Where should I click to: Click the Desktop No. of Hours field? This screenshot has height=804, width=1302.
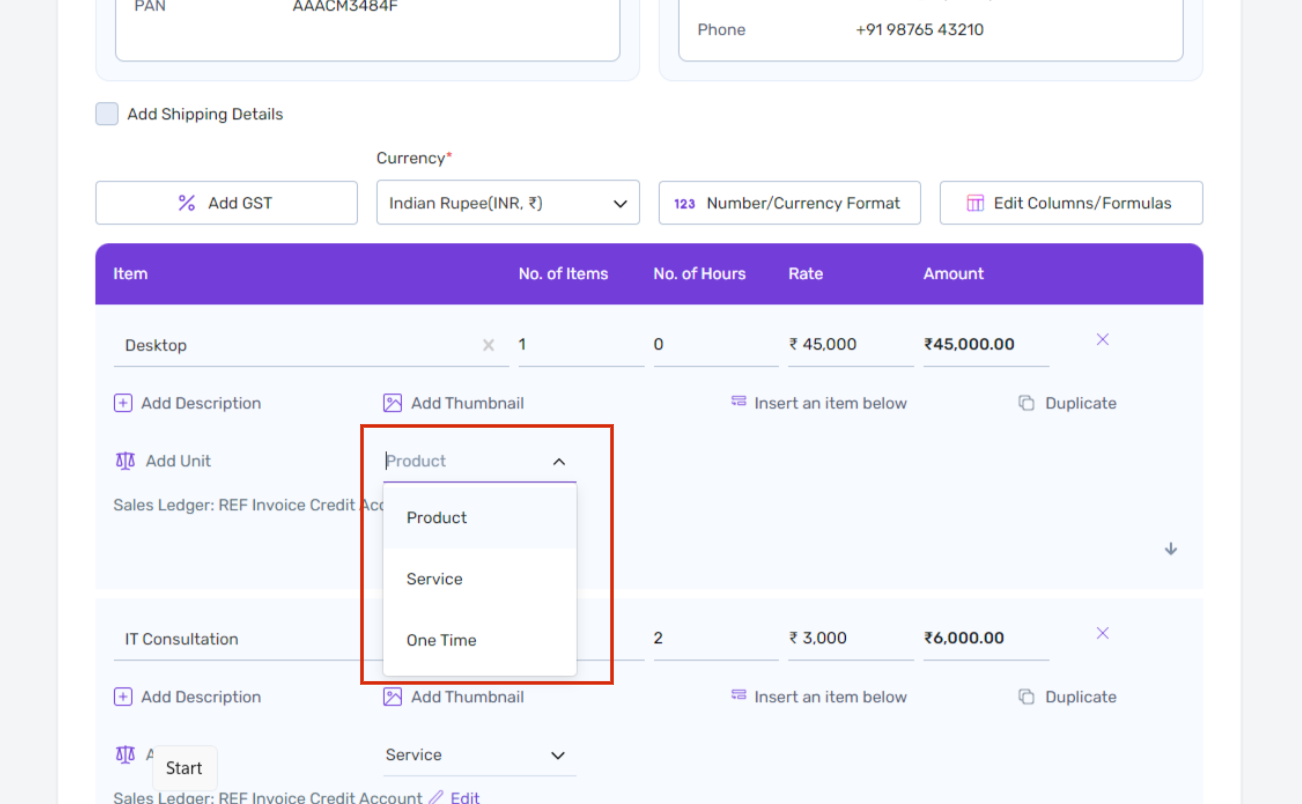coord(716,345)
